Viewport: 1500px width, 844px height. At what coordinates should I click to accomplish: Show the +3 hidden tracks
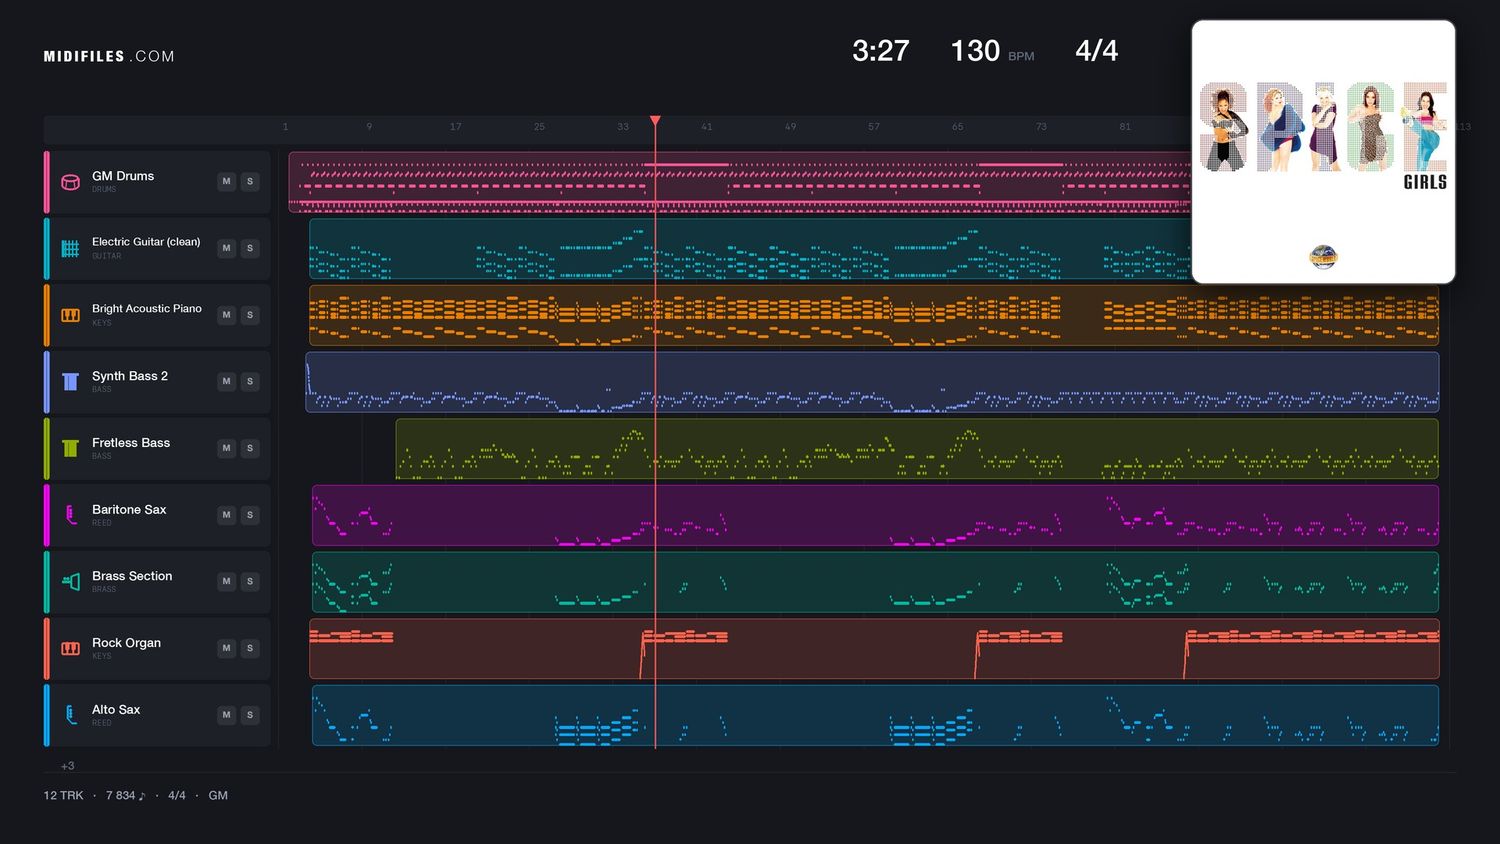[67, 766]
